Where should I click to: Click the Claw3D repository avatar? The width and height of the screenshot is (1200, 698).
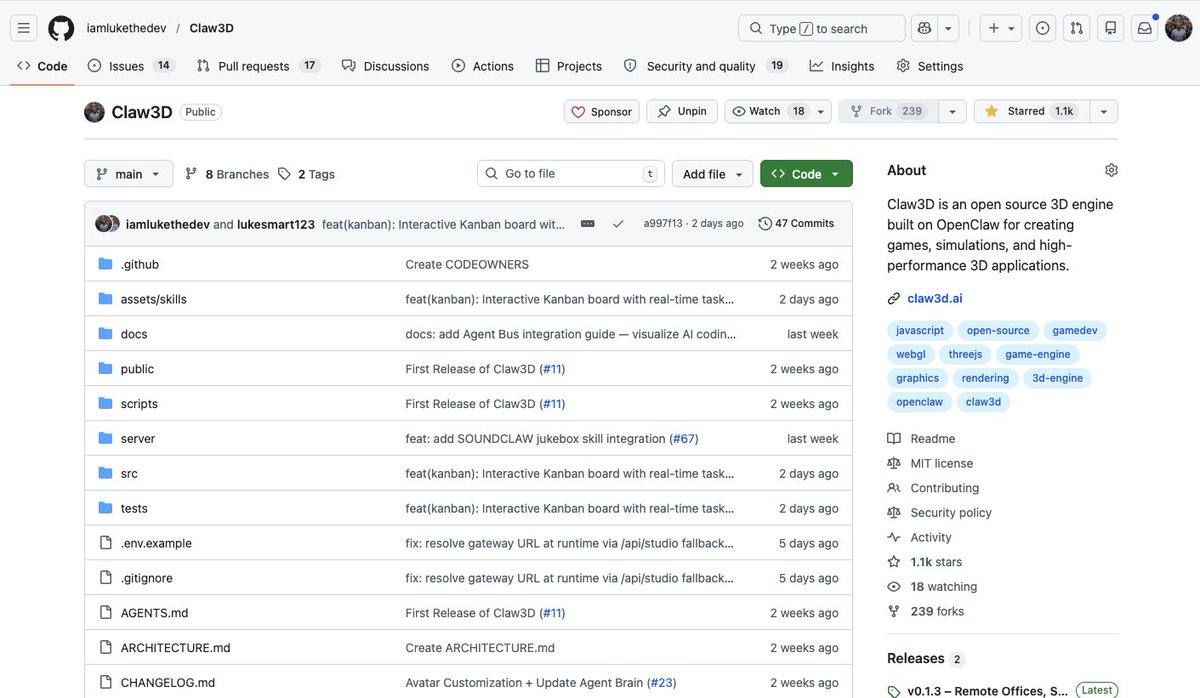94,112
